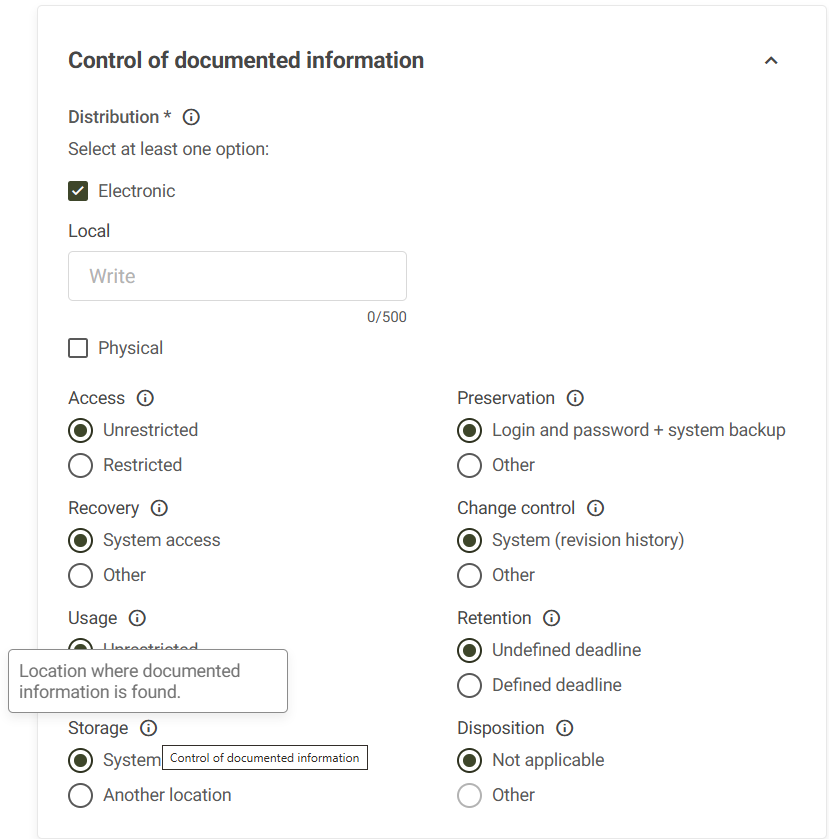Select Login and password + system backup
This screenshot has height=839, width=829.
pyautogui.click(x=469, y=431)
